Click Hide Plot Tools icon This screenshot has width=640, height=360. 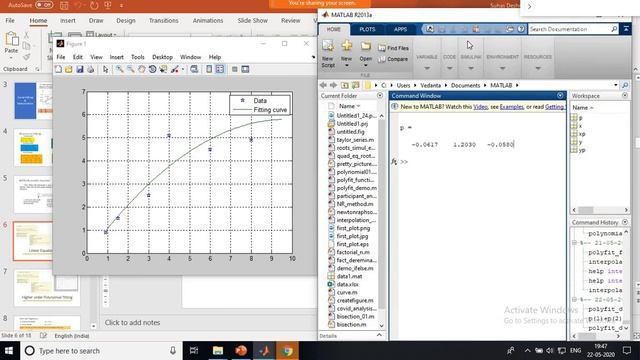[x=235, y=69]
